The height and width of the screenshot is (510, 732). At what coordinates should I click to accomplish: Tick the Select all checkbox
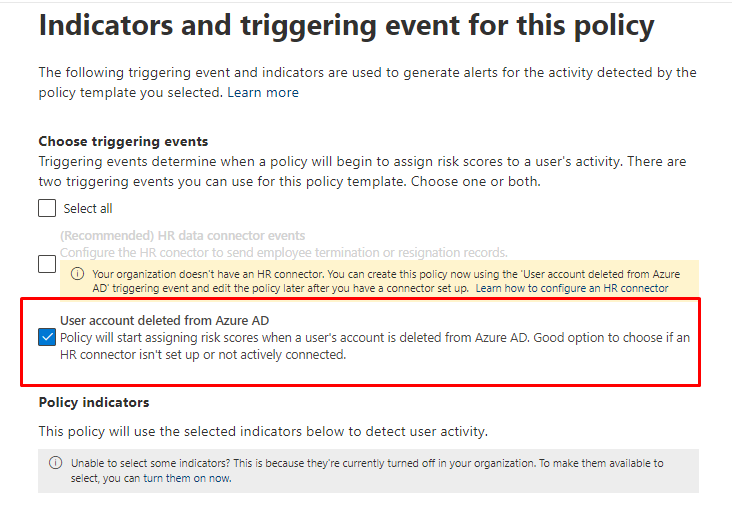47,208
